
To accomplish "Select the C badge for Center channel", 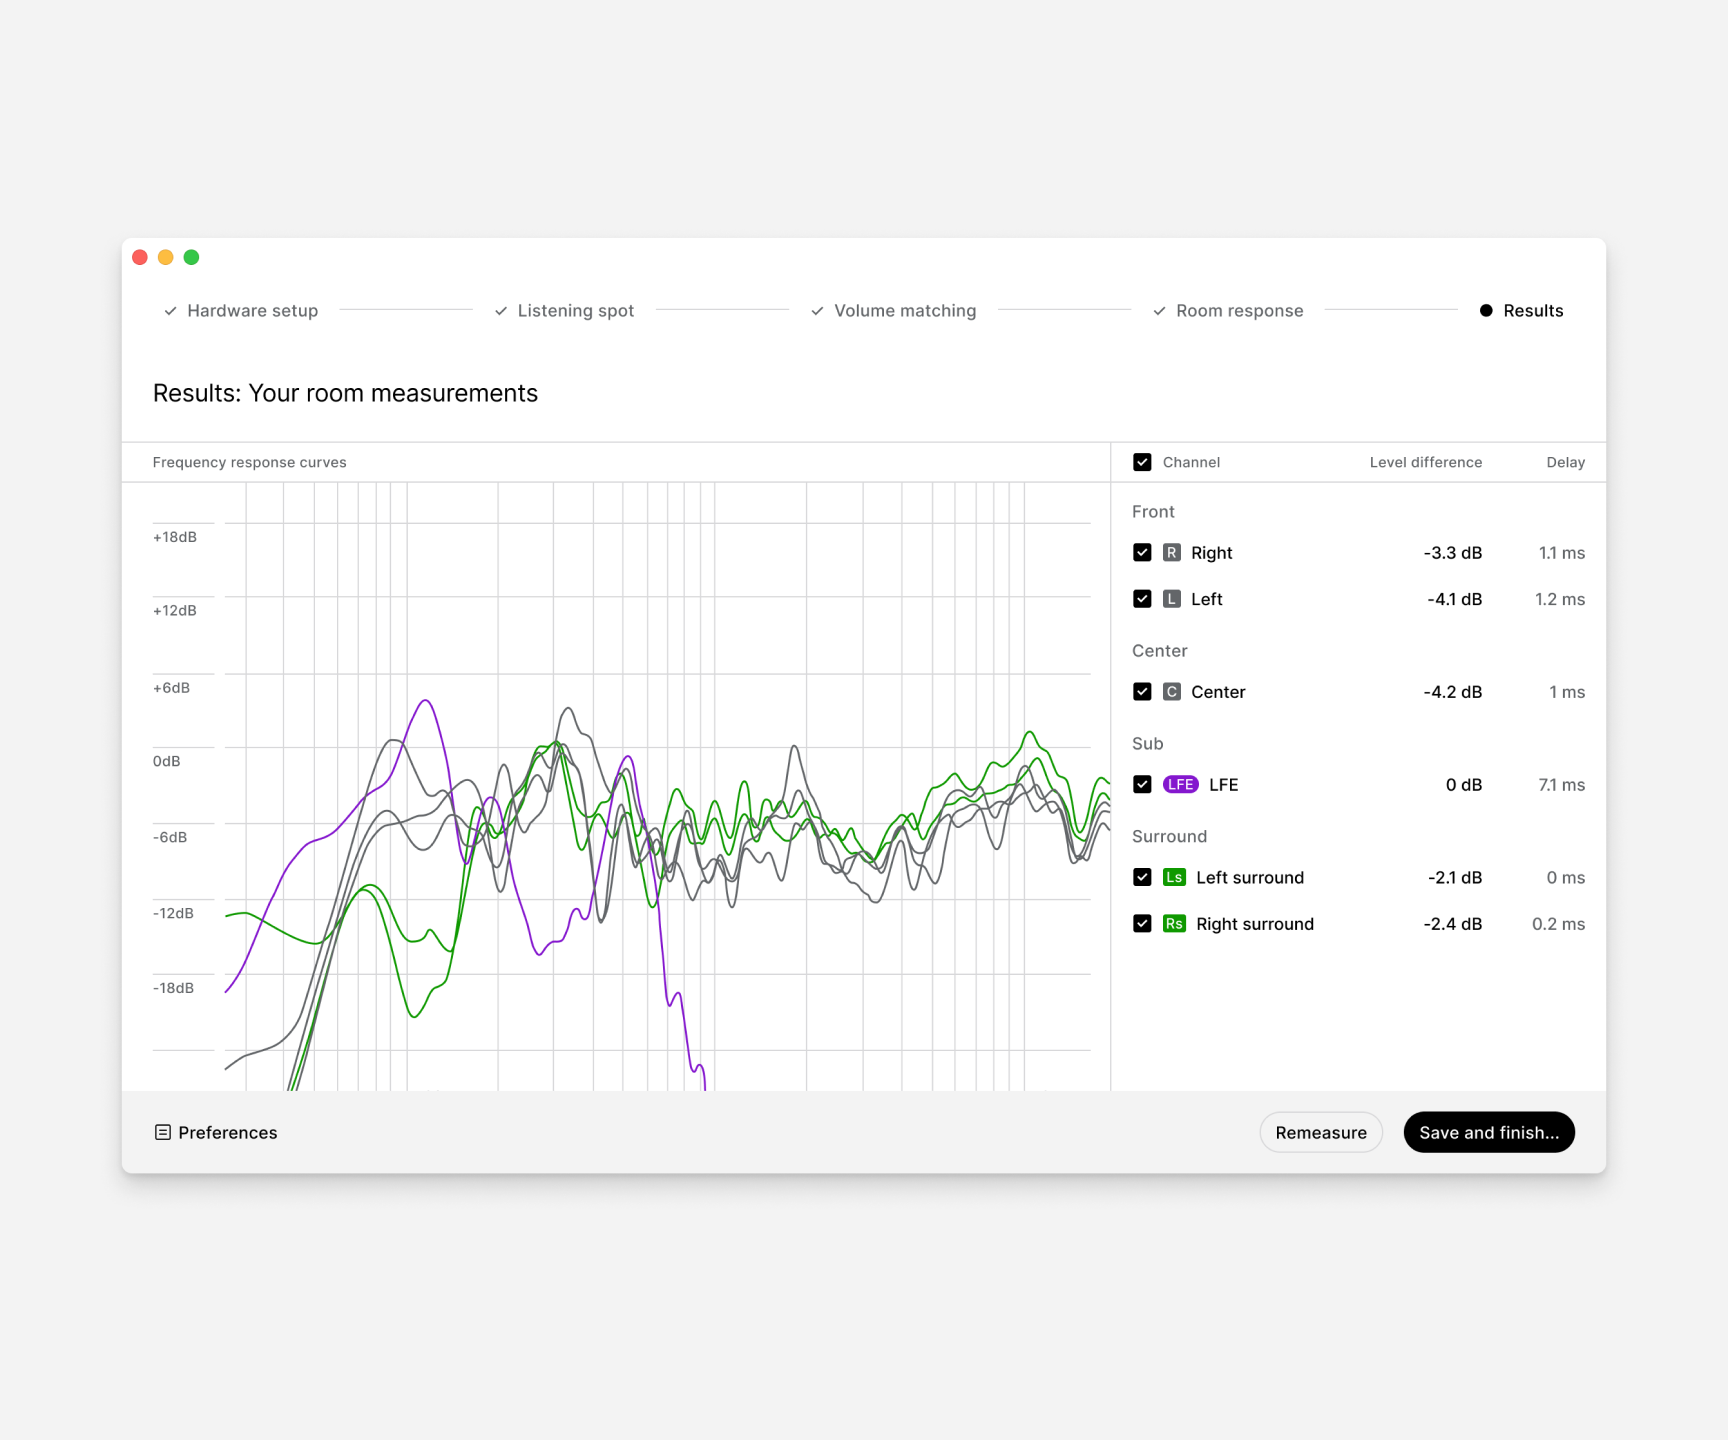I will pos(1172,691).
